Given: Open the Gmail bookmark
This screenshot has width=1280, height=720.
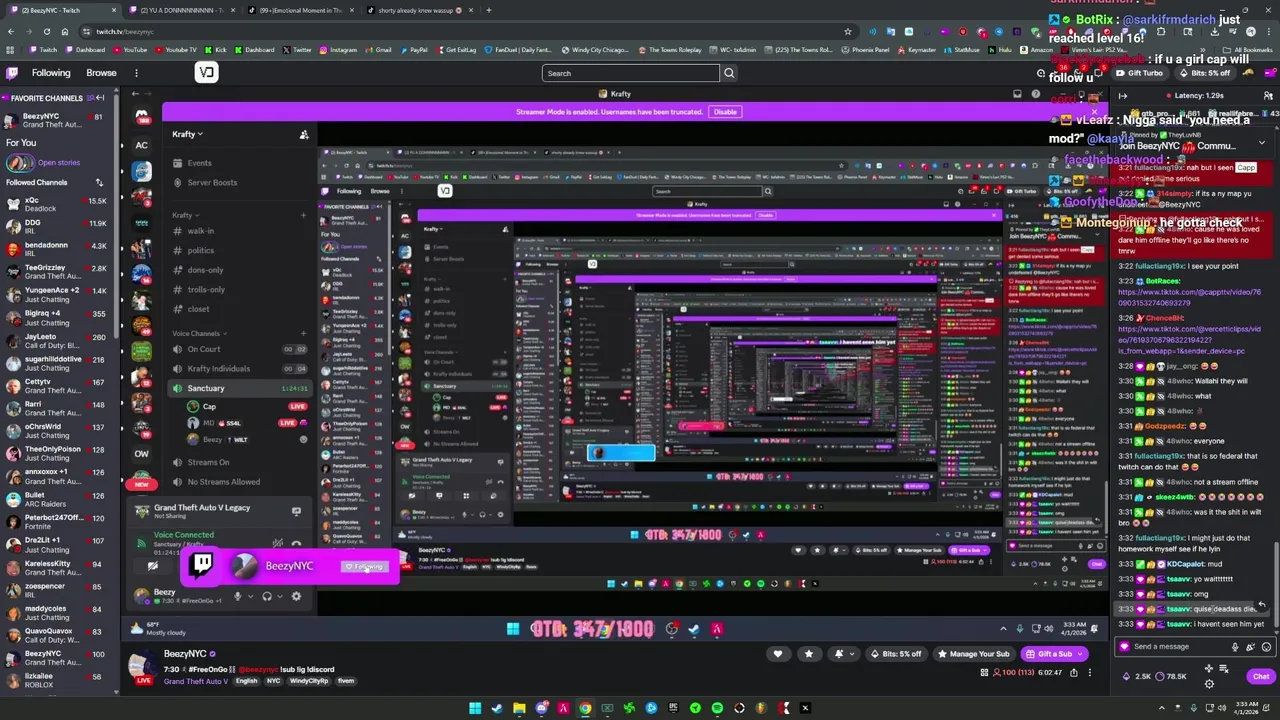Looking at the screenshot, I should coord(379,49).
